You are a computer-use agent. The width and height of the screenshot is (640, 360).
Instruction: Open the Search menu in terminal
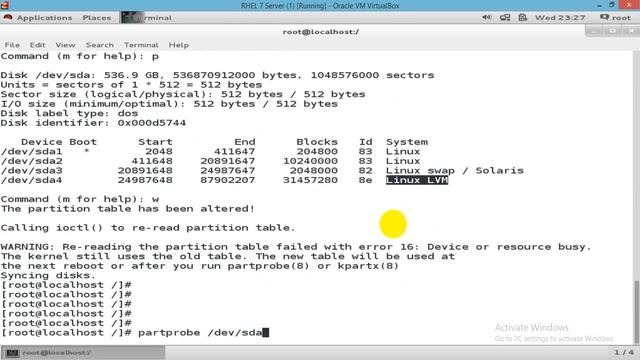100,45
